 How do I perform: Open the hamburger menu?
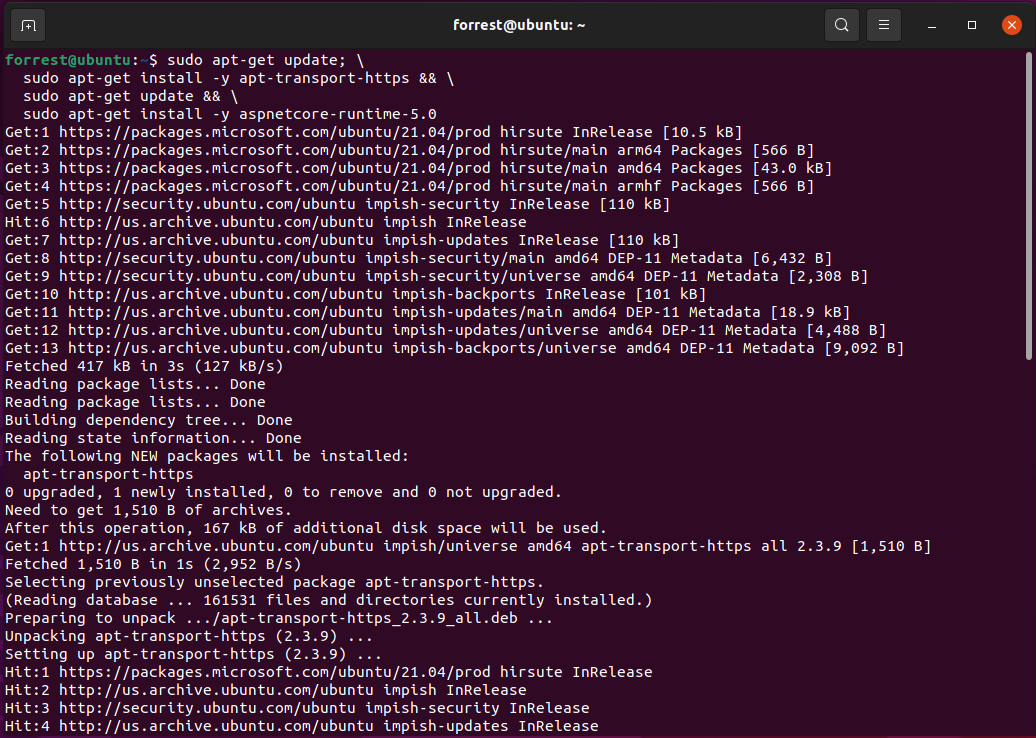coord(883,25)
